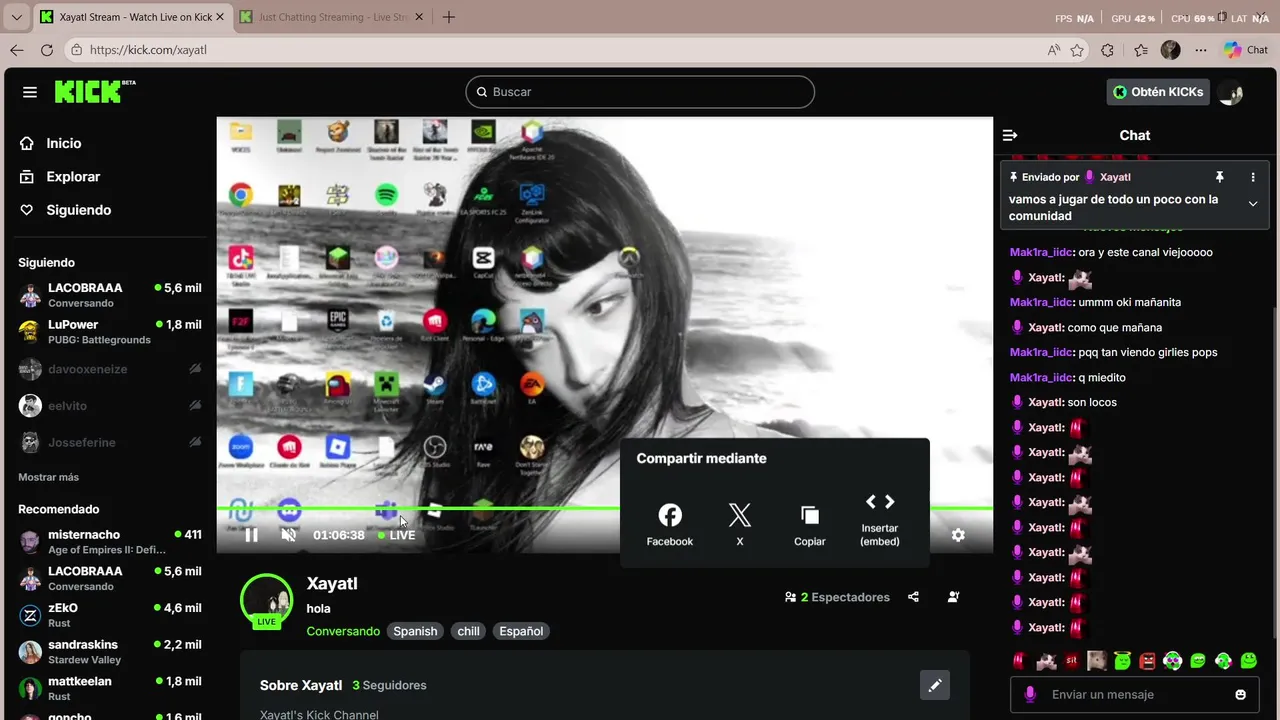Click chat message 'ora y este canal viejooooo'
1280x720 pixels.
pos(1145,252)
